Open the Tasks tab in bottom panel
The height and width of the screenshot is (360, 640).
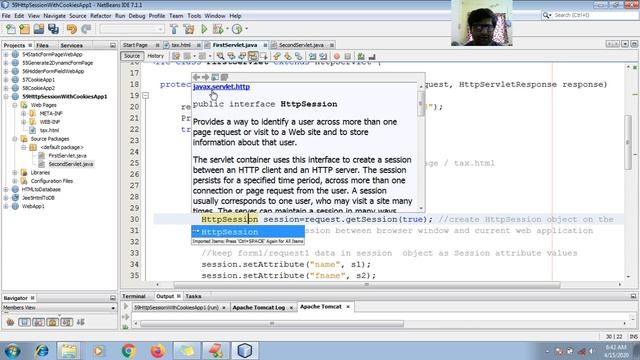pyautogui.click(x=193, y=296)
